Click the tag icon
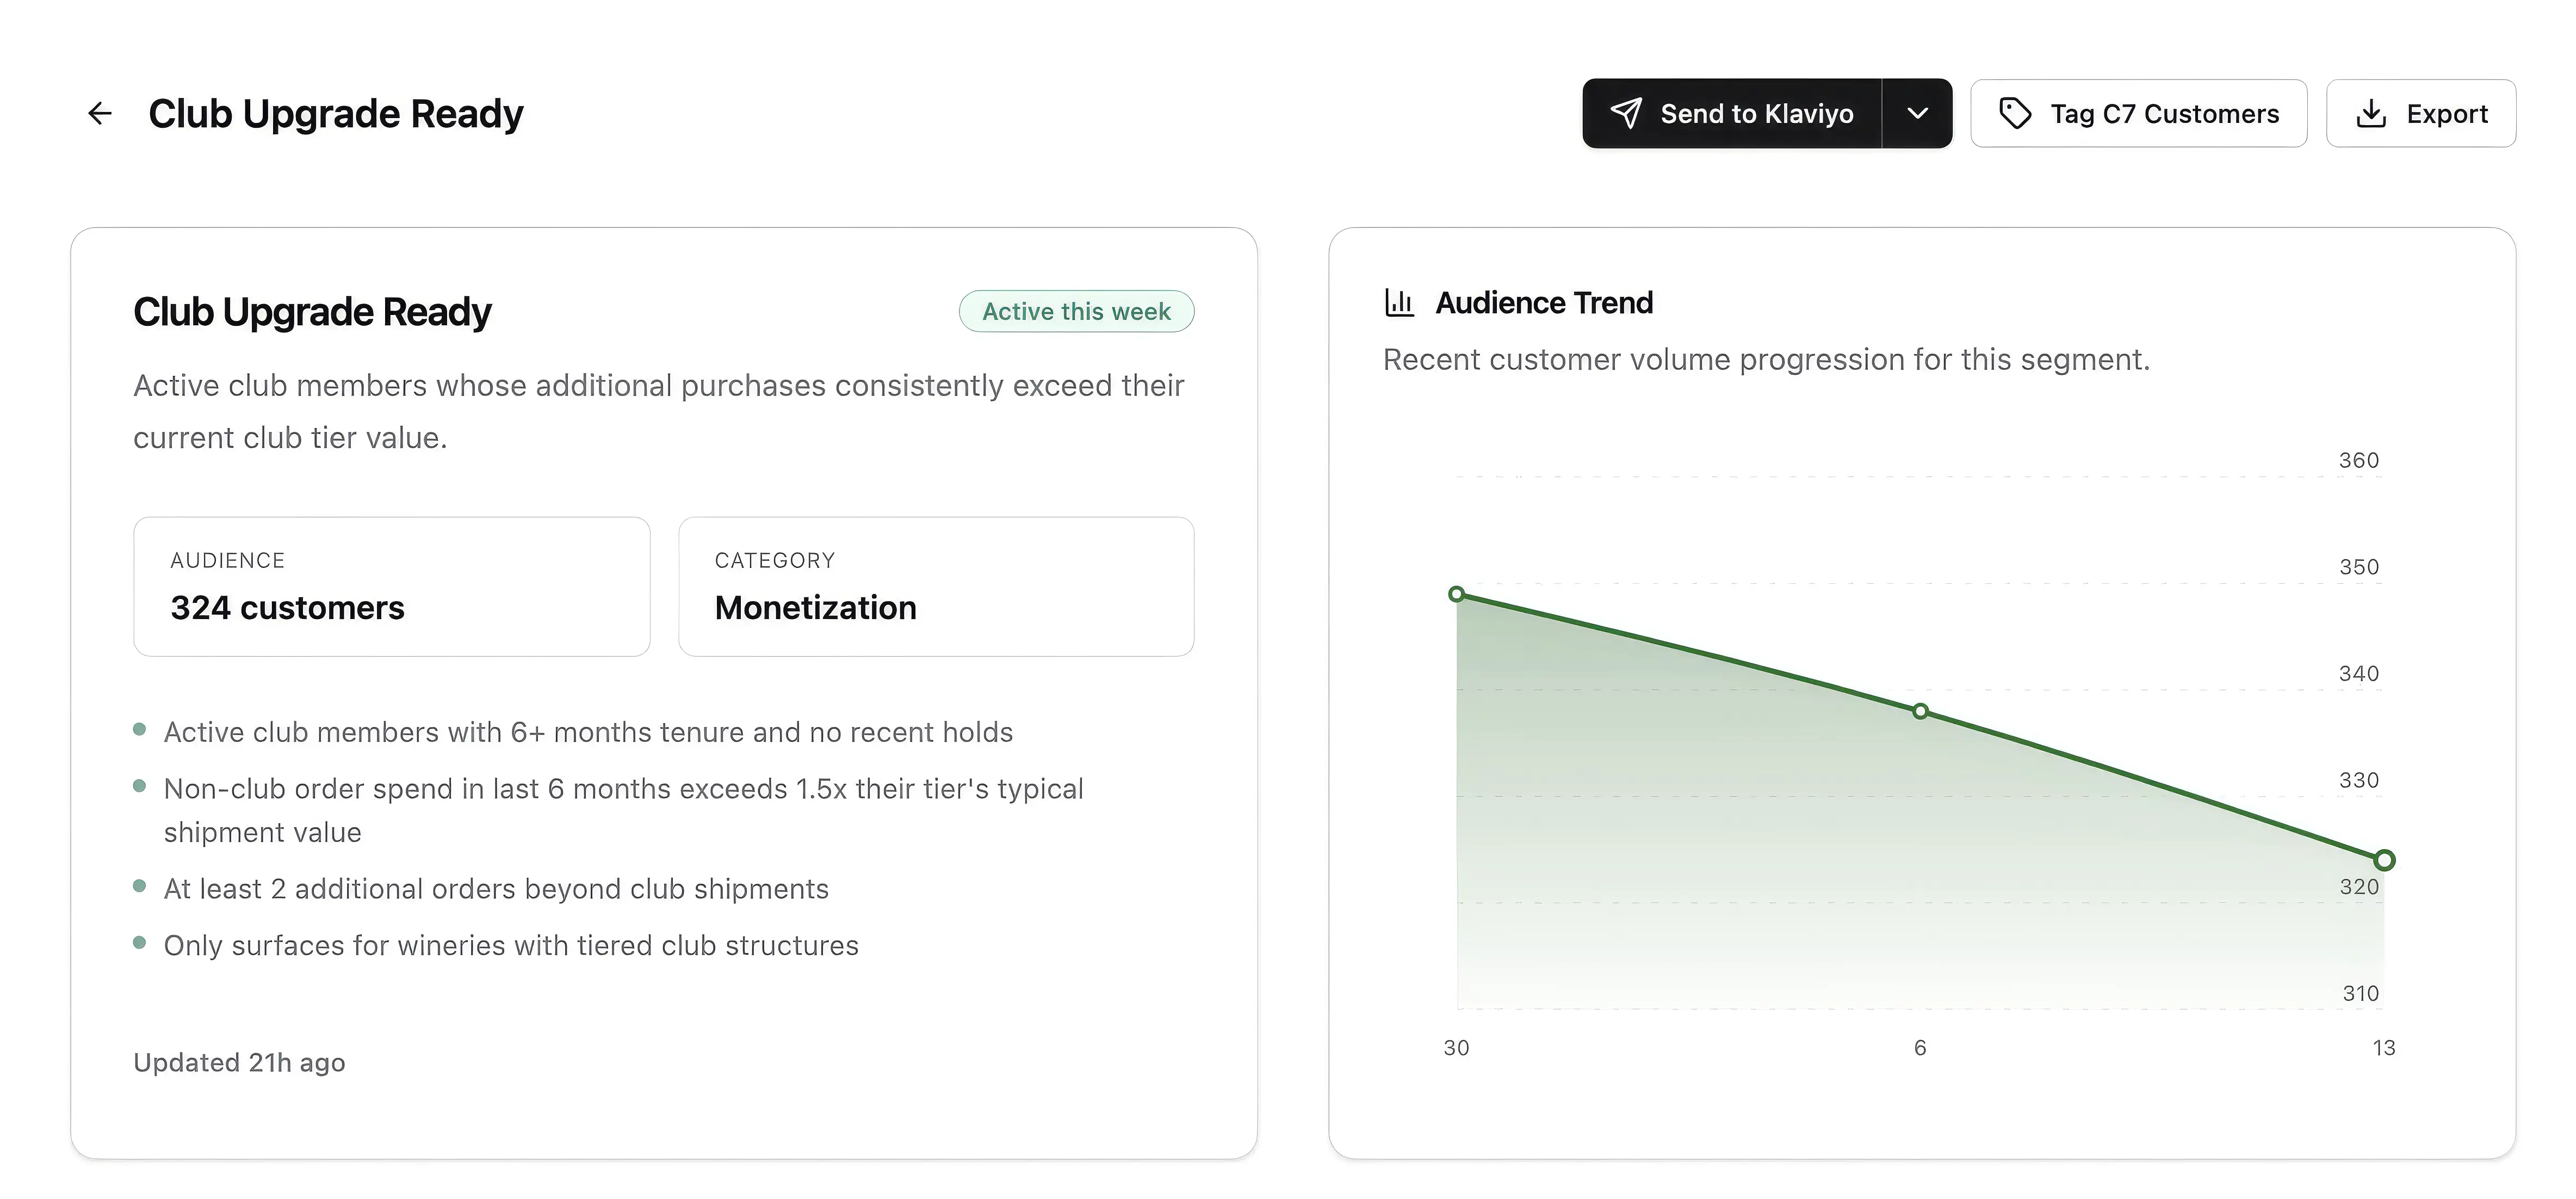Screen dimensions: 2576x1199 pos(2014,114)
